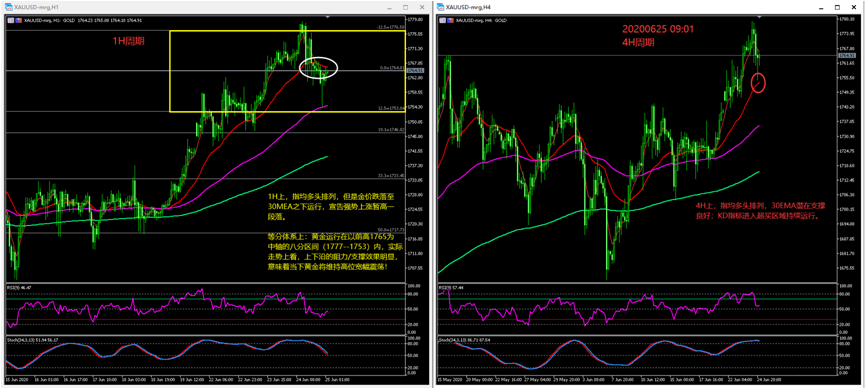Maximize the XAUUSD H1 chart window

(x=405, y=7)
